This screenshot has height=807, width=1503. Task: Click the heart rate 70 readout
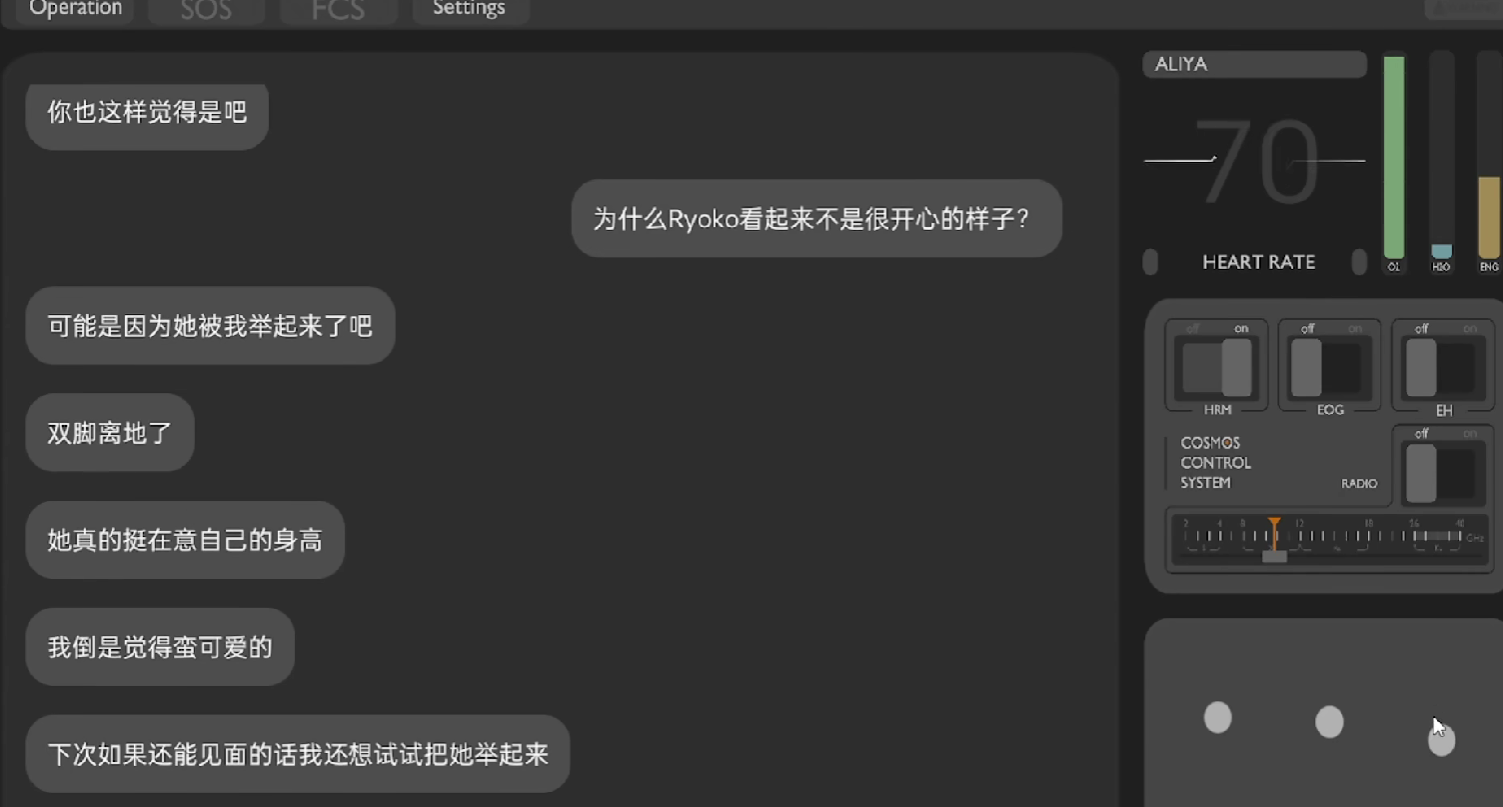(x=1255, y=162)
